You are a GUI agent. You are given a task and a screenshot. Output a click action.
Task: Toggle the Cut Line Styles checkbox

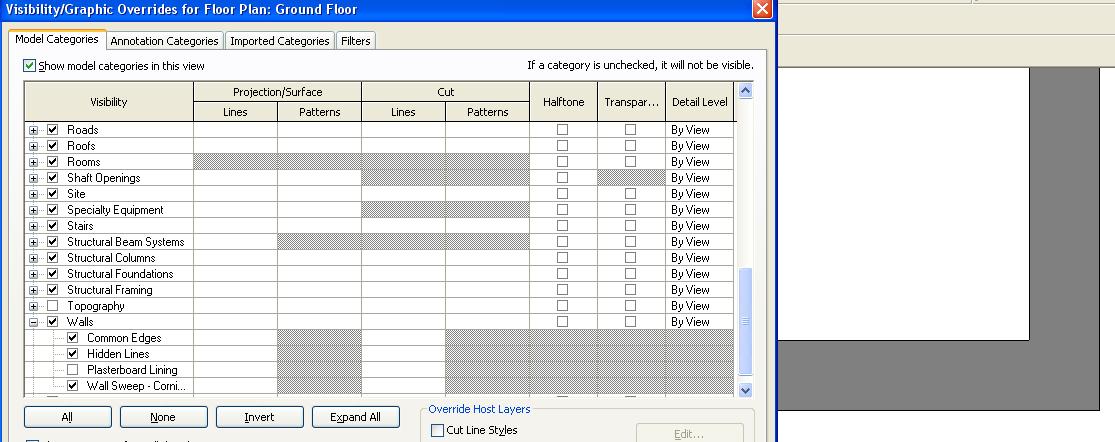point(437,431)
